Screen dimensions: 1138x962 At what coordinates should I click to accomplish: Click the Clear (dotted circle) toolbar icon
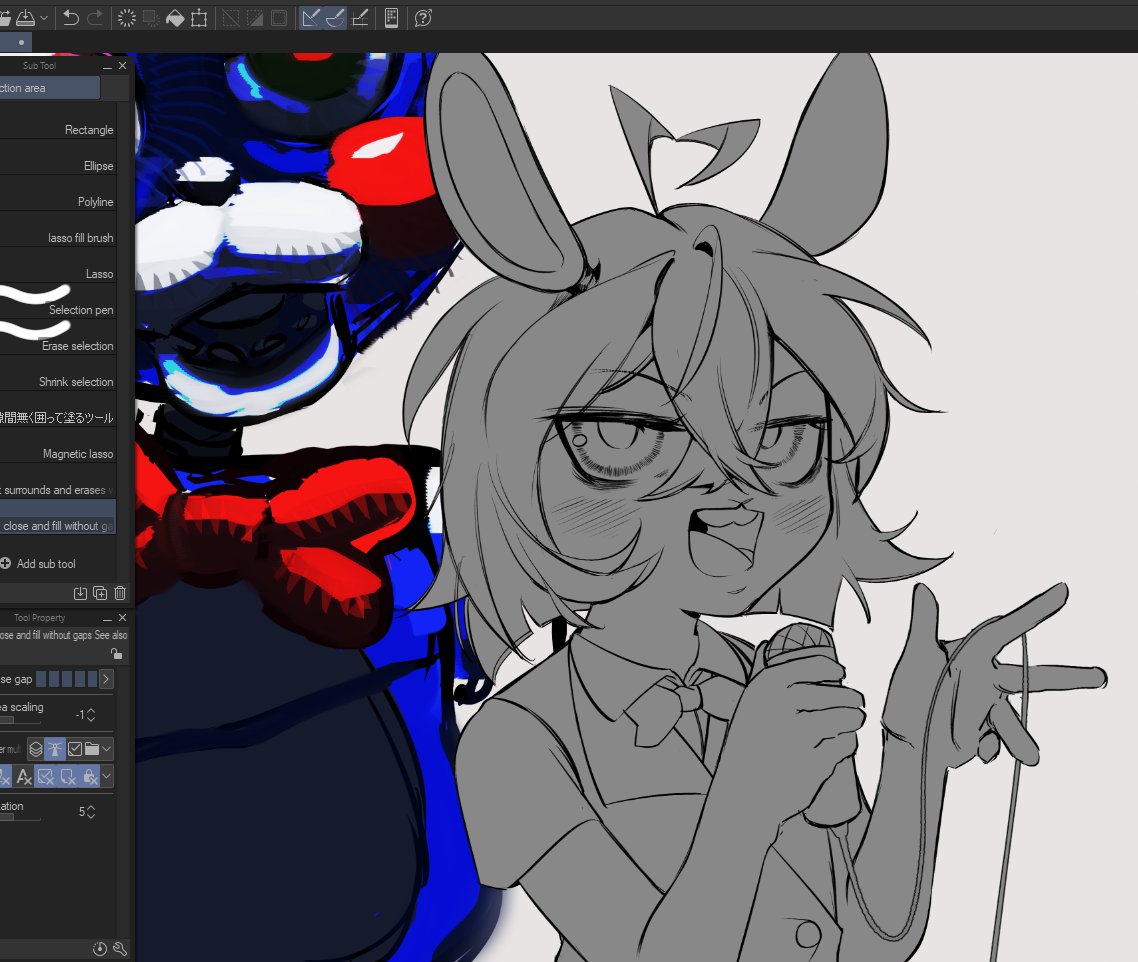127,18
